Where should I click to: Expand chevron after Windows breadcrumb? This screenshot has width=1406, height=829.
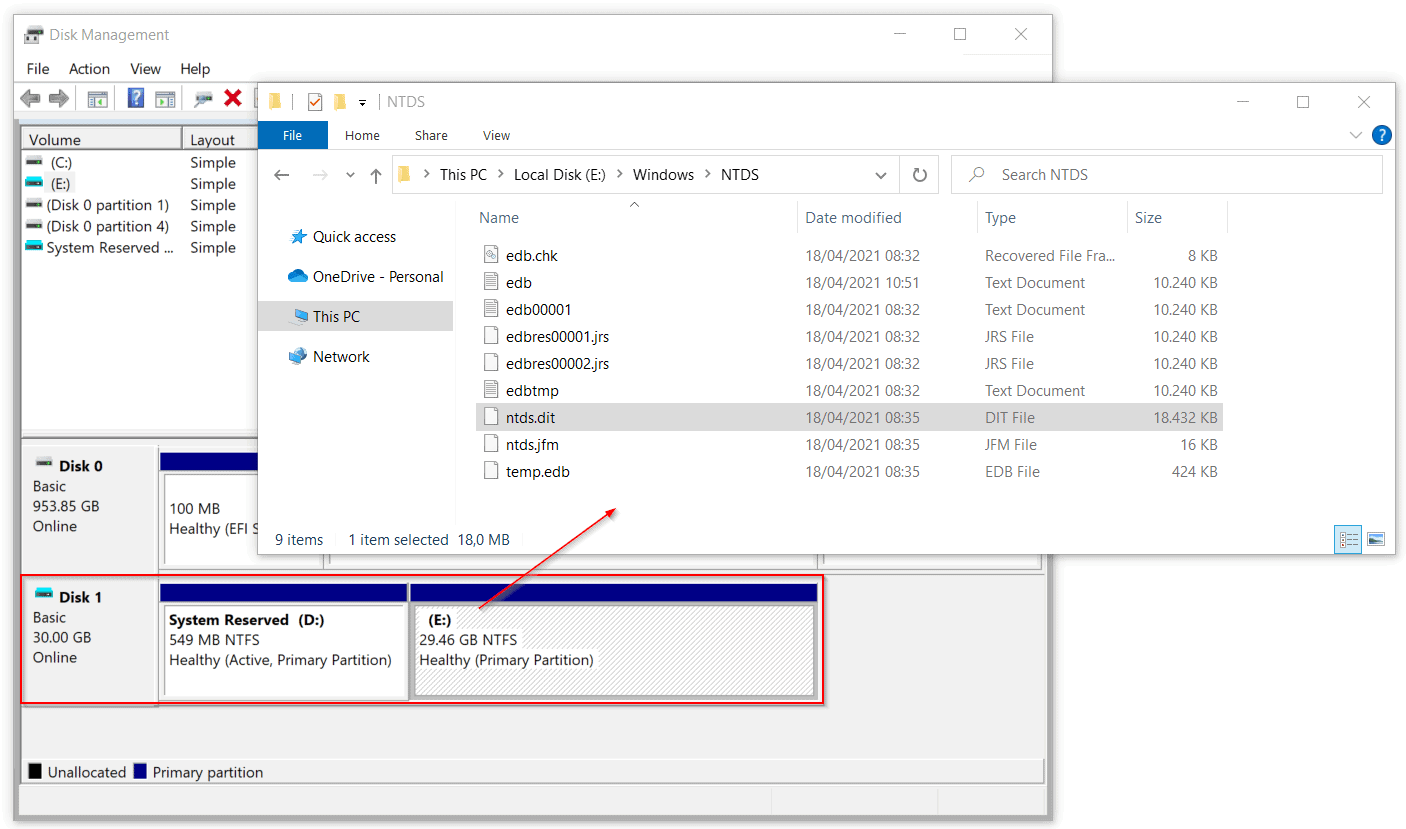[707, 175]
